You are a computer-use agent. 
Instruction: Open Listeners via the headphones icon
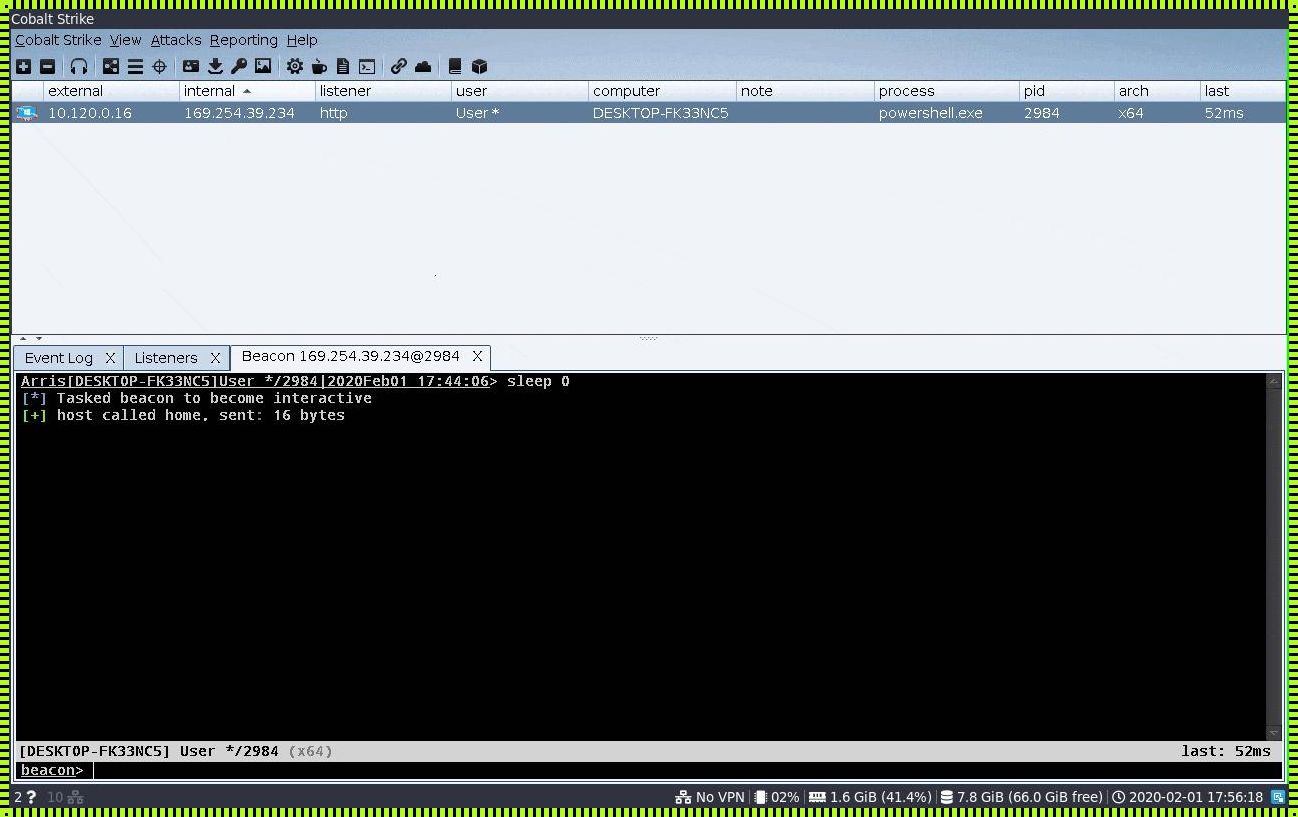79,66
